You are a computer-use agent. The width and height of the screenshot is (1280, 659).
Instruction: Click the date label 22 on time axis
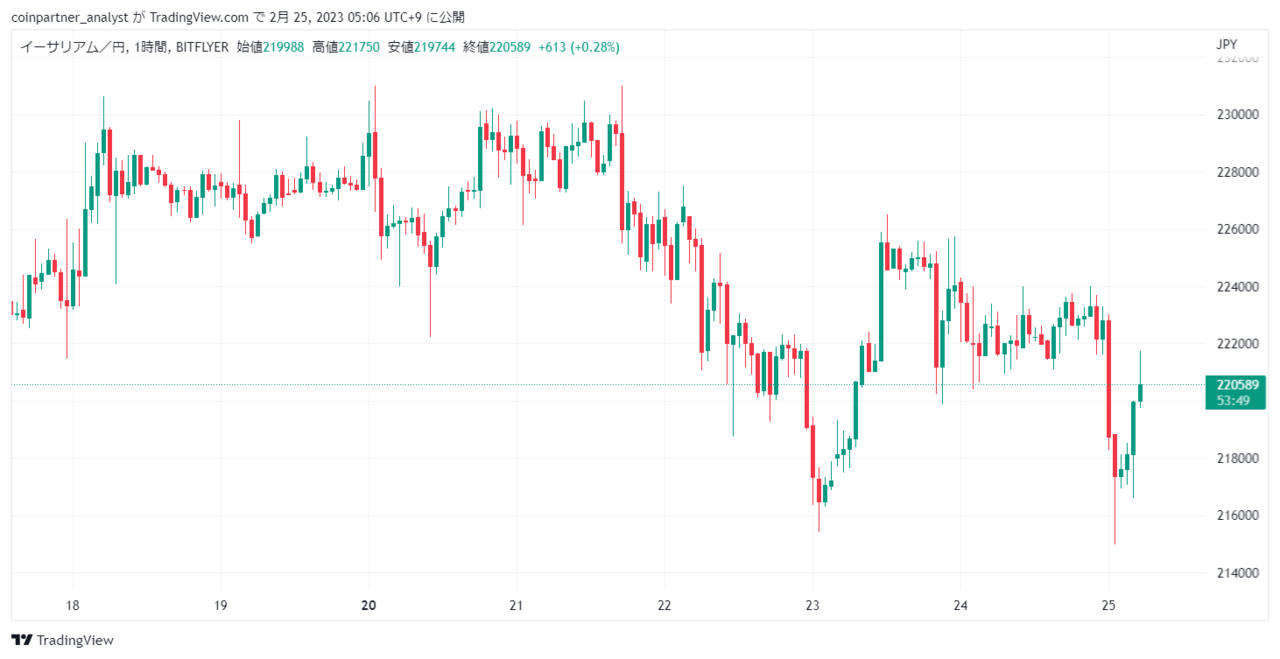click(x=664, y=605)
